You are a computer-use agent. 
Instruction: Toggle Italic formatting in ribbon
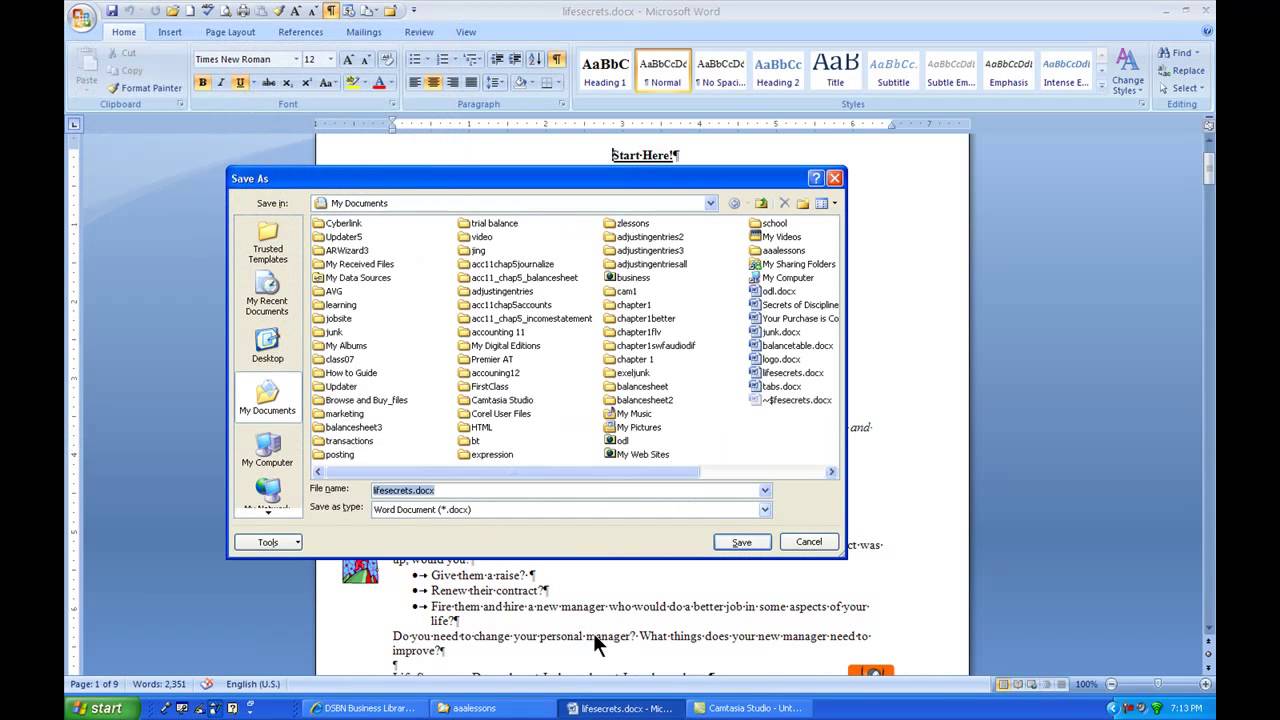coord(221,83)
